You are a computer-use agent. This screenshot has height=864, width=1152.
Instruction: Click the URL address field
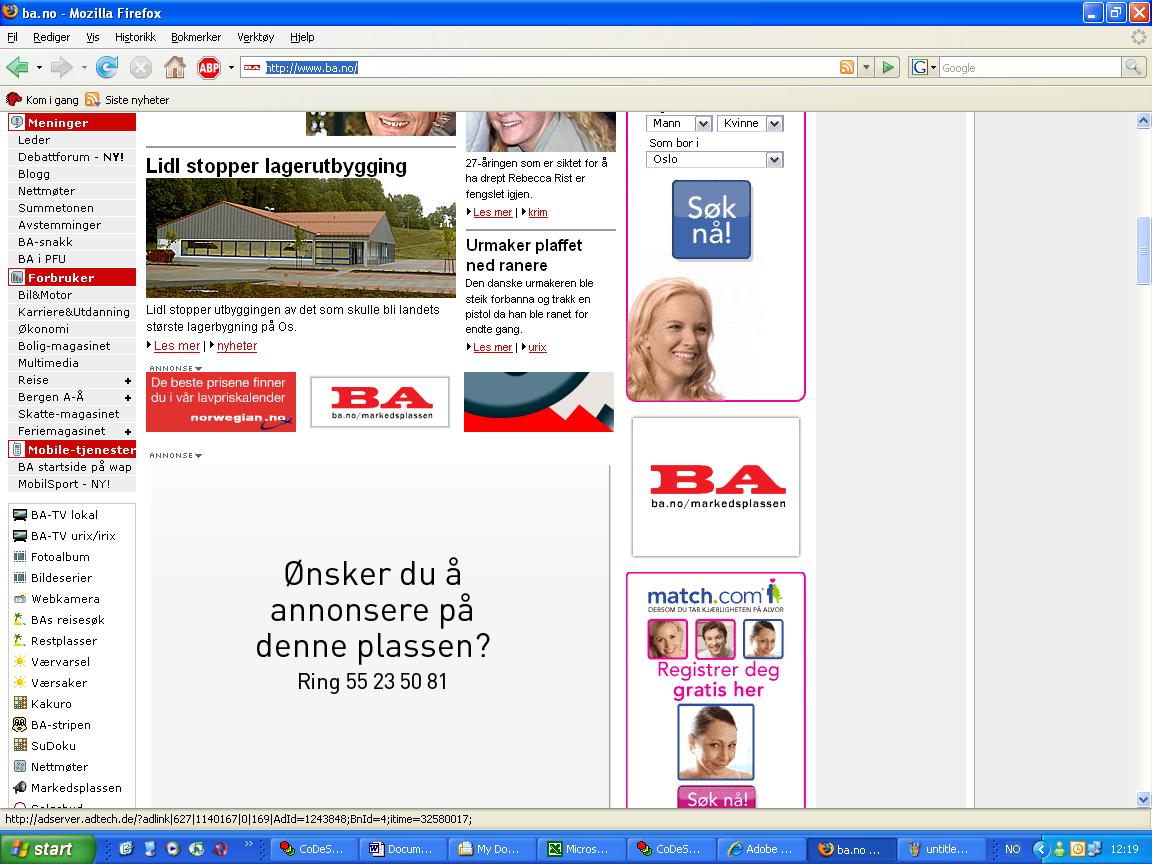[551, 68]
